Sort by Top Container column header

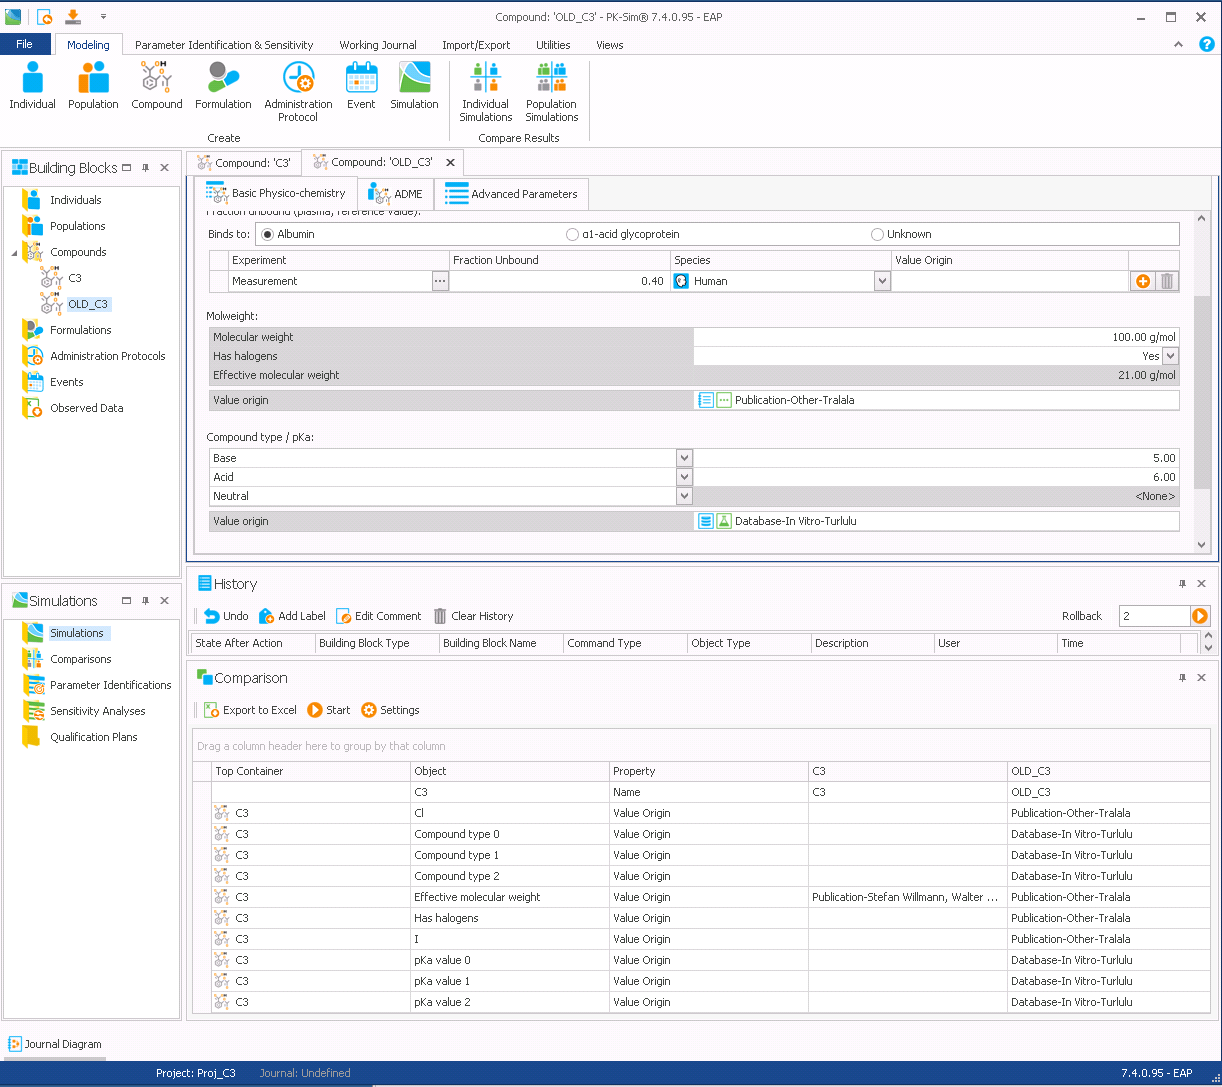coord(312,771)
